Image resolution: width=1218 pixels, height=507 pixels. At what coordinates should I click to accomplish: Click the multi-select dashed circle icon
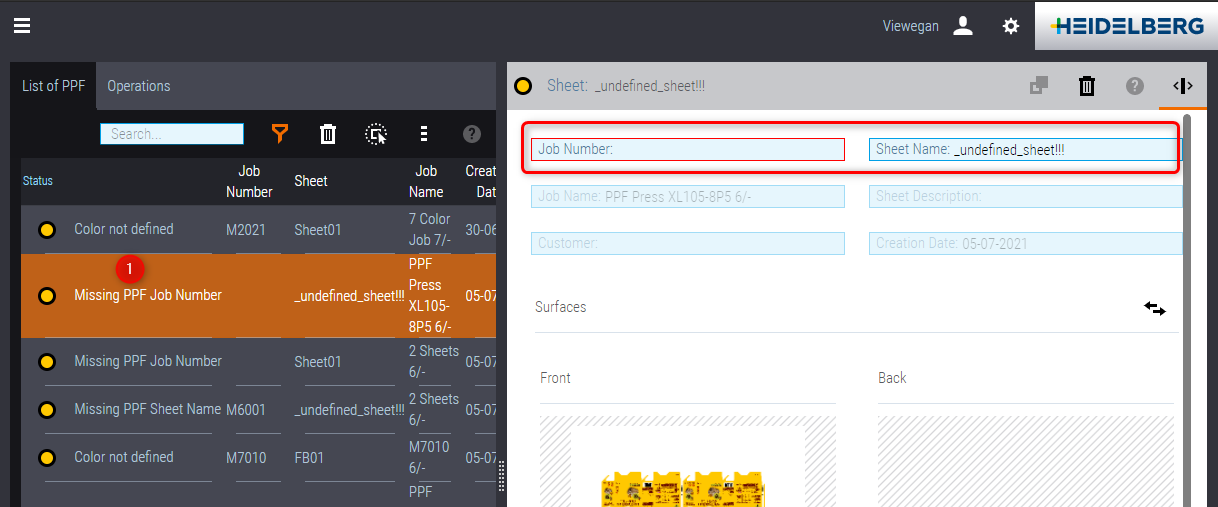pyautogui.click(x=376, y=134)
